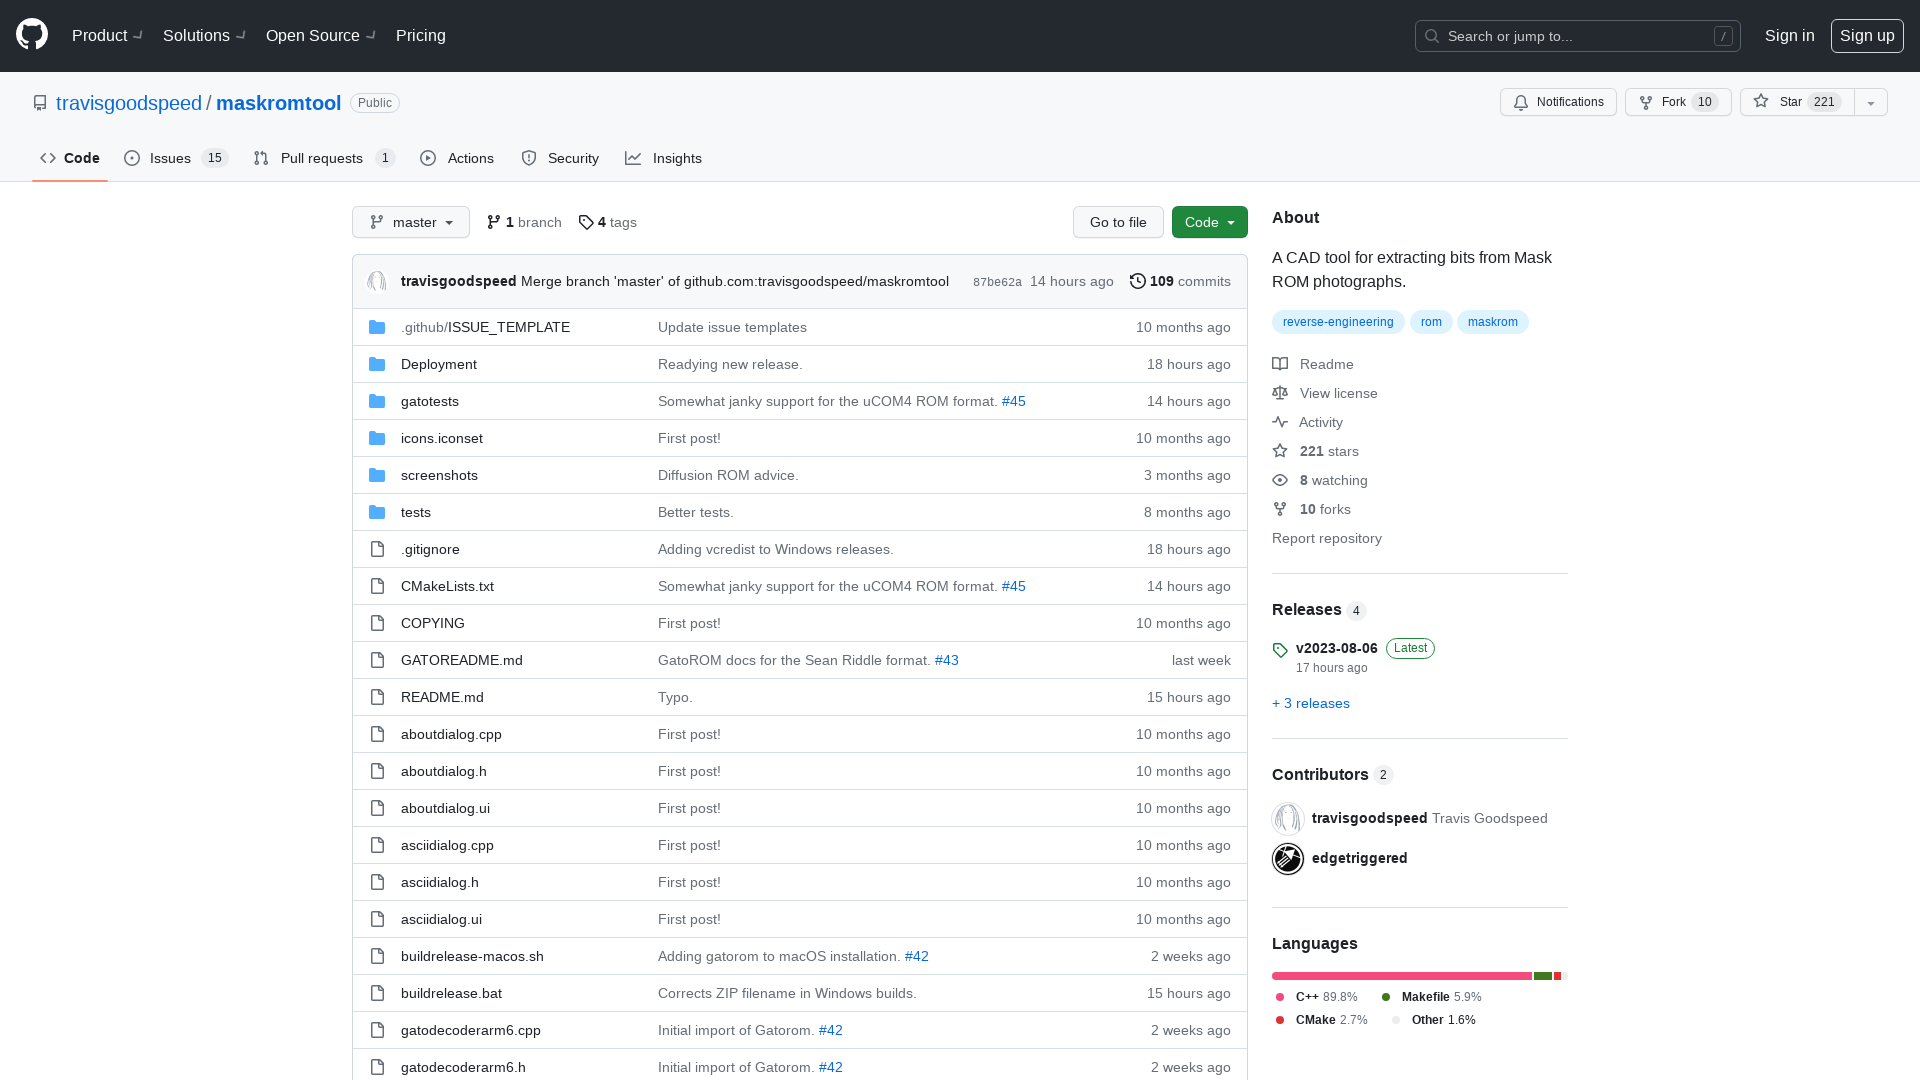Click the v2023-08-06 release link

1337,648
